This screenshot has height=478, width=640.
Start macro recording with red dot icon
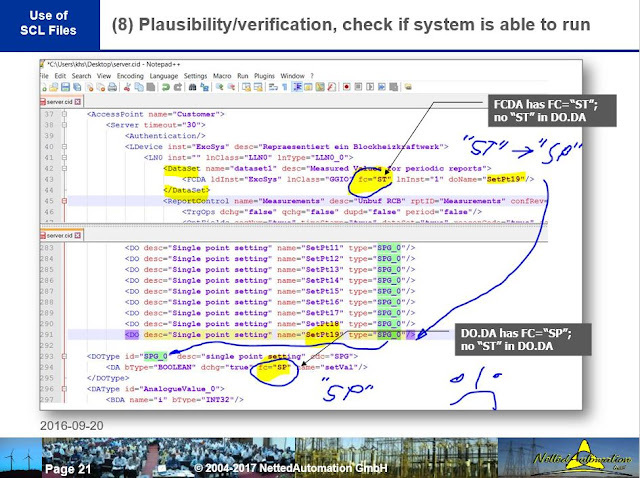pos(347,87)
